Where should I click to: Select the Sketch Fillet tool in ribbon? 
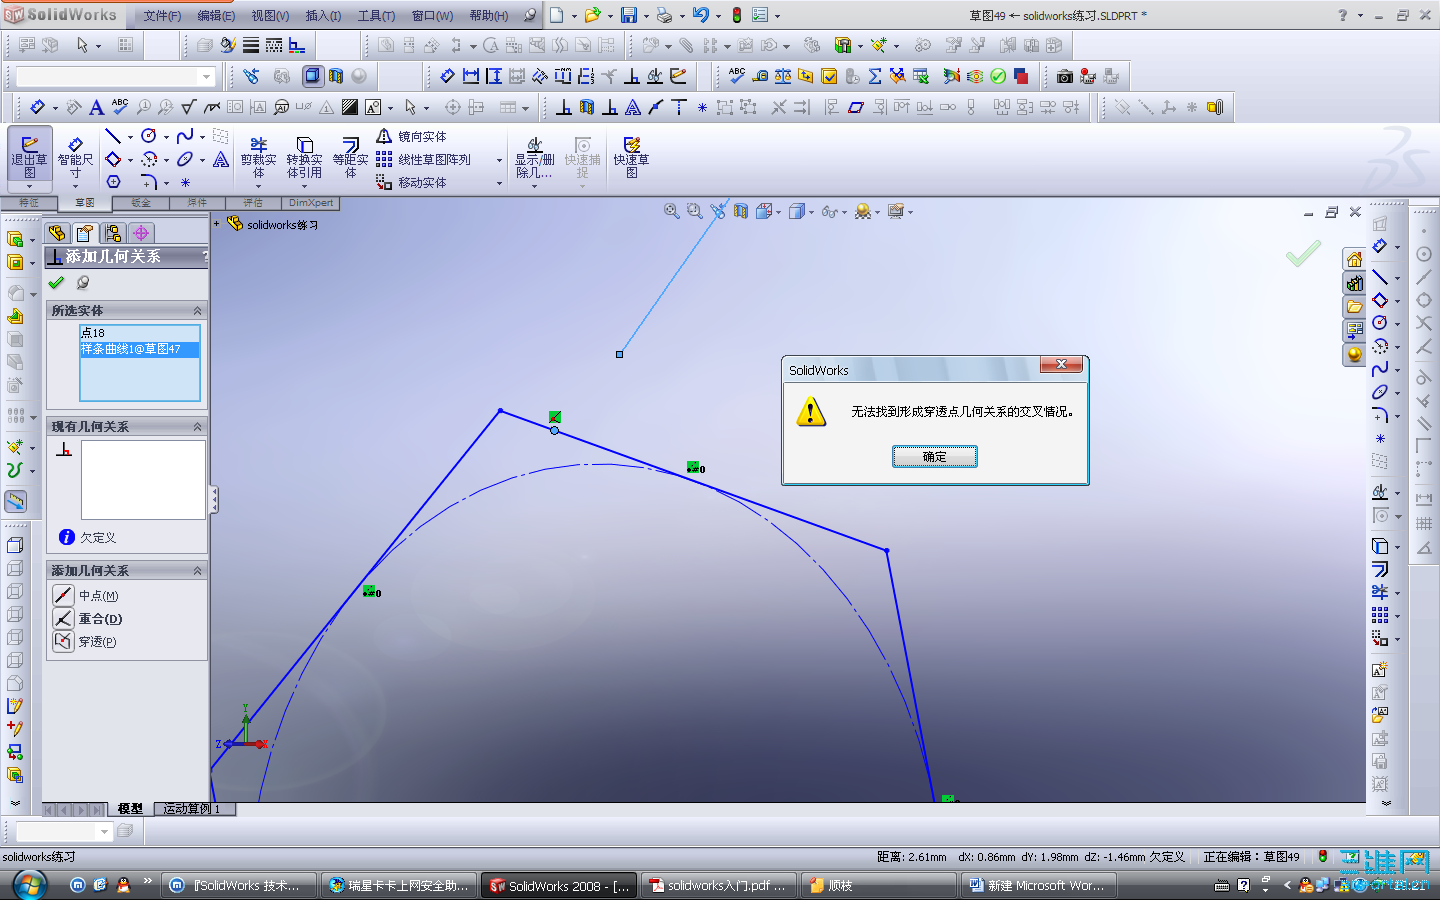tap(148, 182)
